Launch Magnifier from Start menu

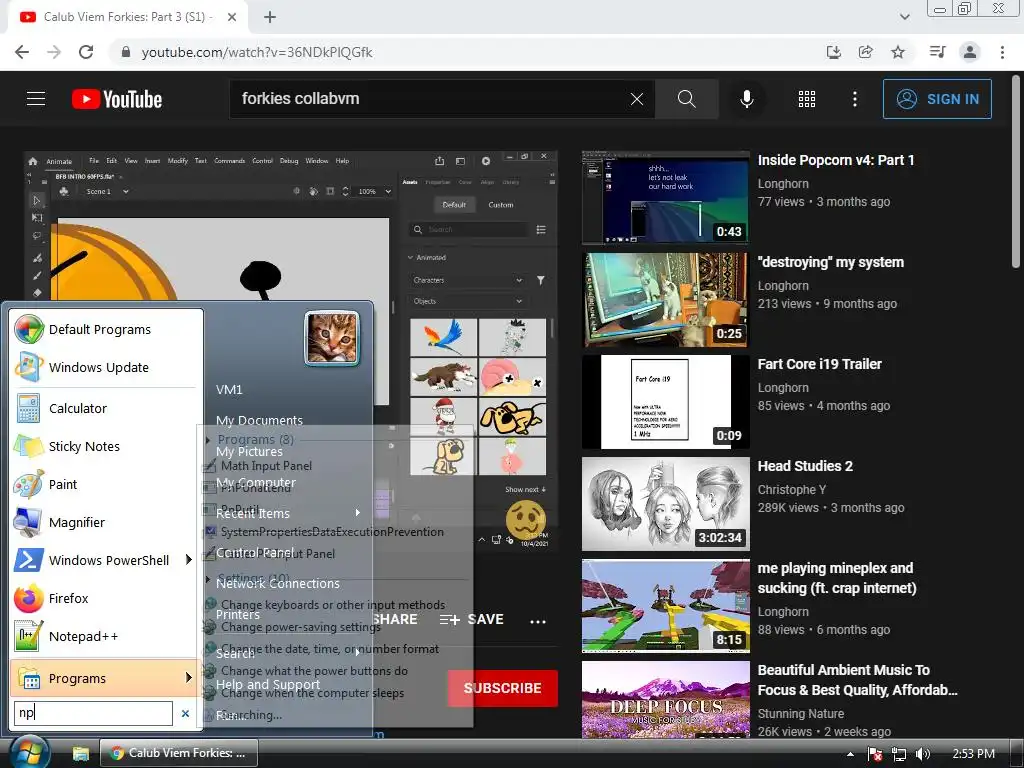click(104, 522)
